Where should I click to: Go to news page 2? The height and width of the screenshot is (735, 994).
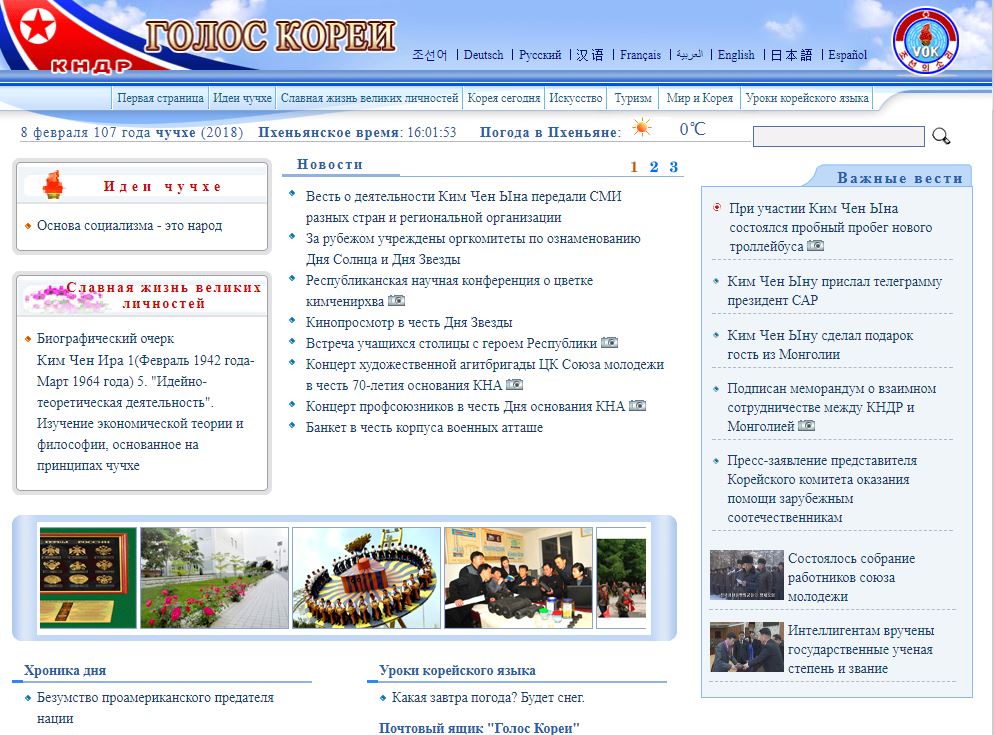click(x=654, y=167)
